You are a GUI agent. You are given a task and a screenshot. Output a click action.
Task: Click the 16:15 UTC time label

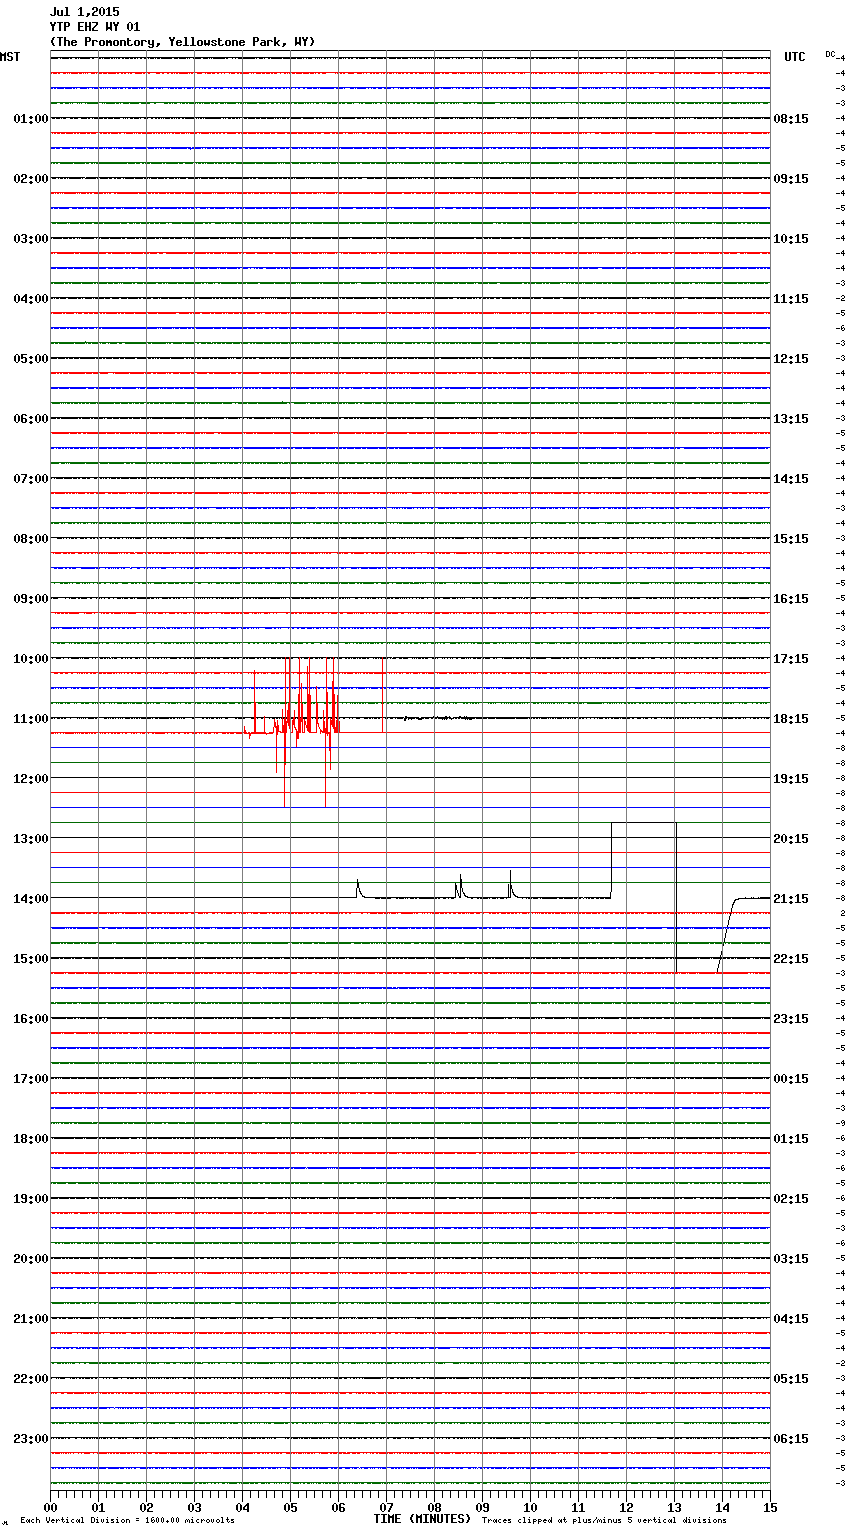pyautogui.click(x=791, y=599)
